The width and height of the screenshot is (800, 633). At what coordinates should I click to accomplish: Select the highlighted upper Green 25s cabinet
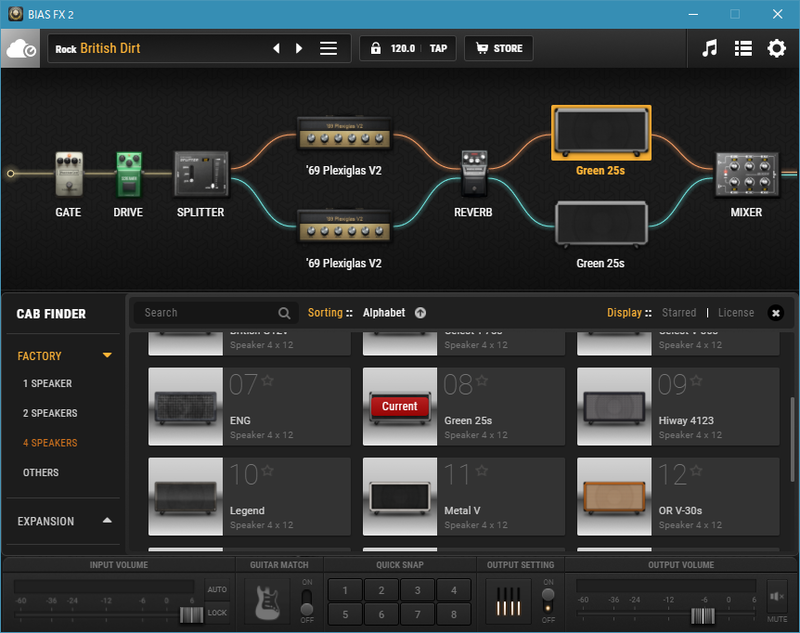(601, 133)
